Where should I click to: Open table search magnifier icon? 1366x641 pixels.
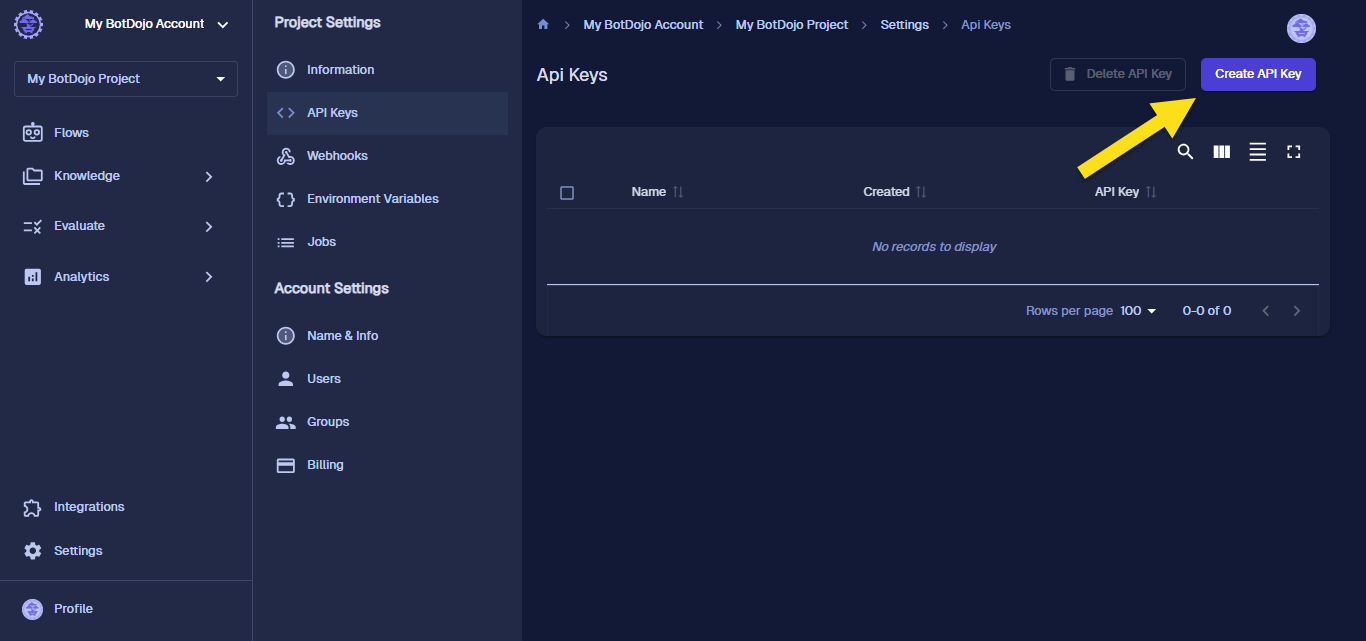coord(1185,152)
